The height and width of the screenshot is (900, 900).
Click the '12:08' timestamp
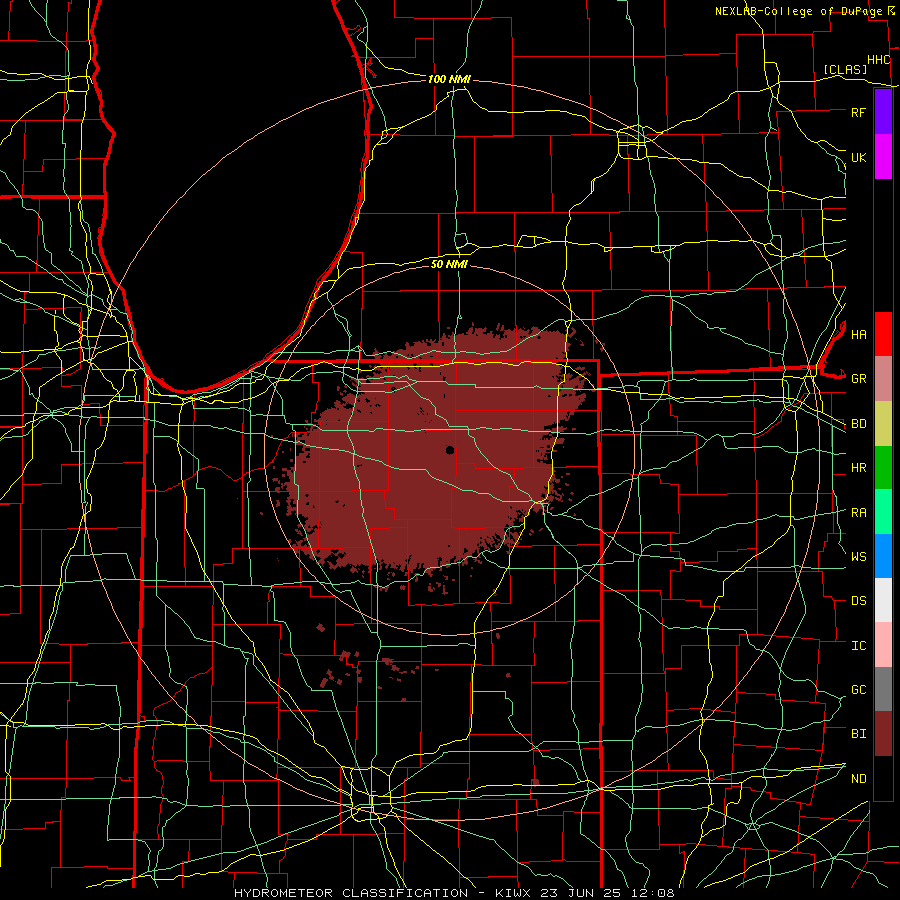click(x=653, y=893)
